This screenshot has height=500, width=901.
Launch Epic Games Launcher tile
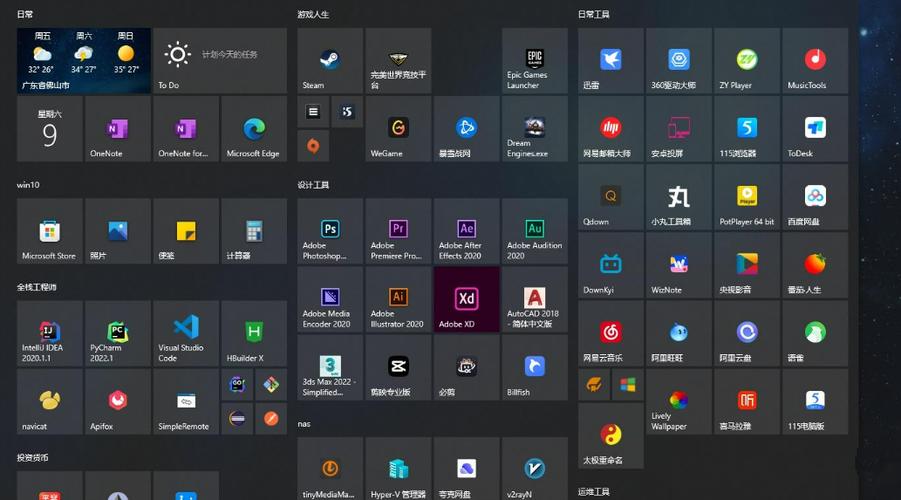pyautogui.click(x=534, y=61)
